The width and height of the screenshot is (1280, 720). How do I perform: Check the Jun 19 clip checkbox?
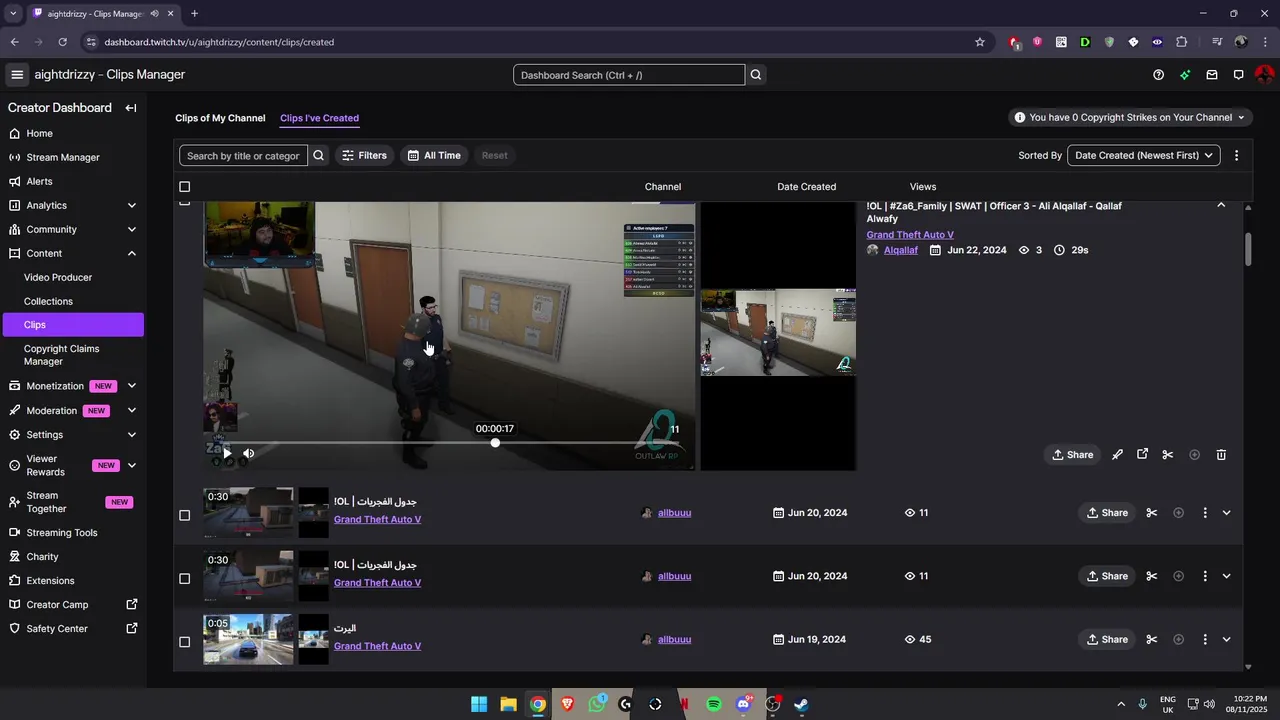point(184,642)
